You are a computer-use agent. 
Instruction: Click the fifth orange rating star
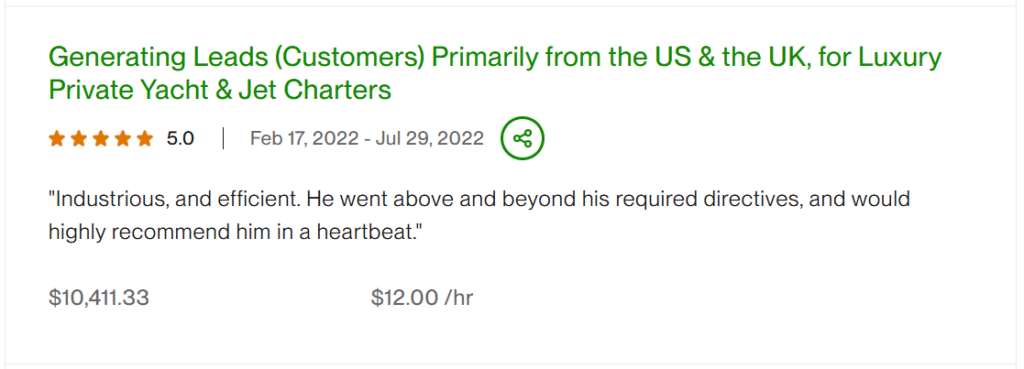tap(145, 138)
